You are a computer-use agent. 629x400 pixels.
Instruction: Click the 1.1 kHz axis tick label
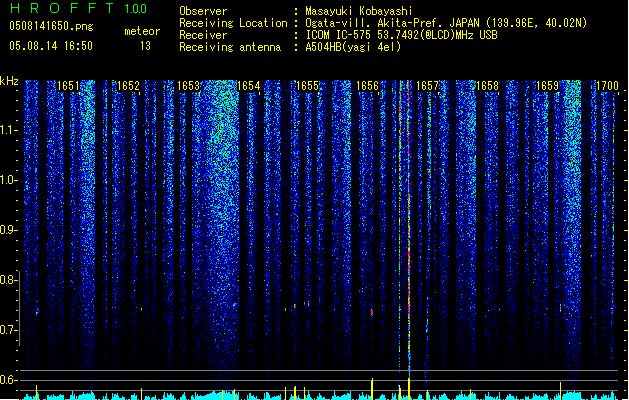[8, 130]
